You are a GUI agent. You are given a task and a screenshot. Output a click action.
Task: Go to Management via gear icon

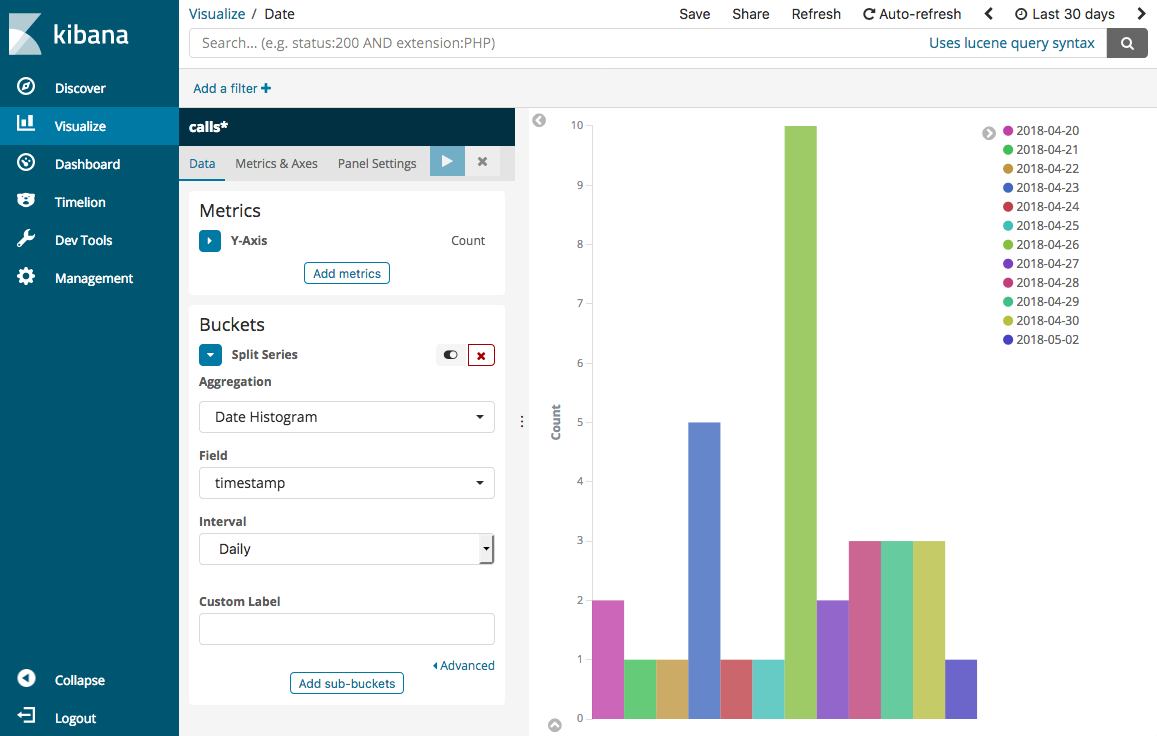pyautogui.click(x=26, y=277)
